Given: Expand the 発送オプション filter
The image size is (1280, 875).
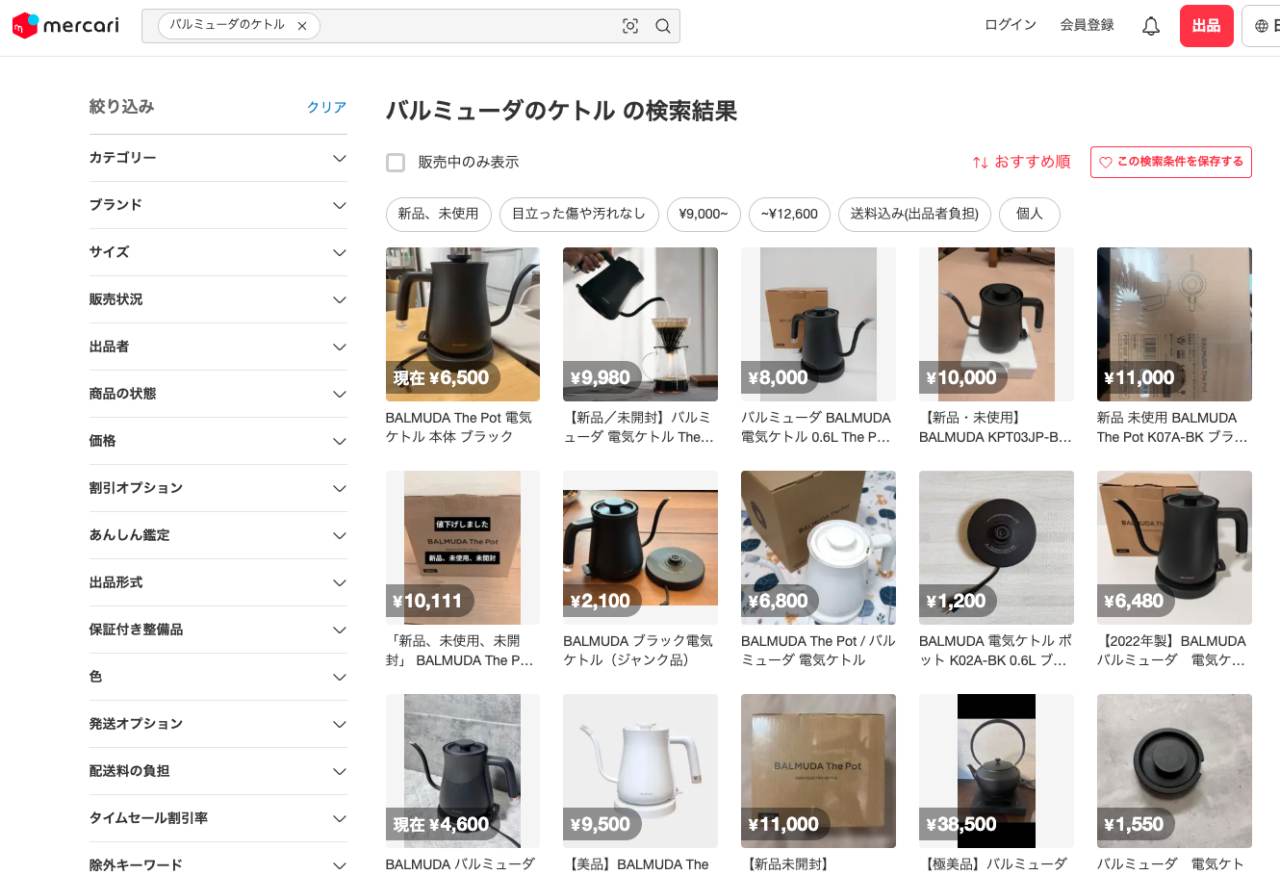Looking at the screenshot, I should click(x=218, y=724).
